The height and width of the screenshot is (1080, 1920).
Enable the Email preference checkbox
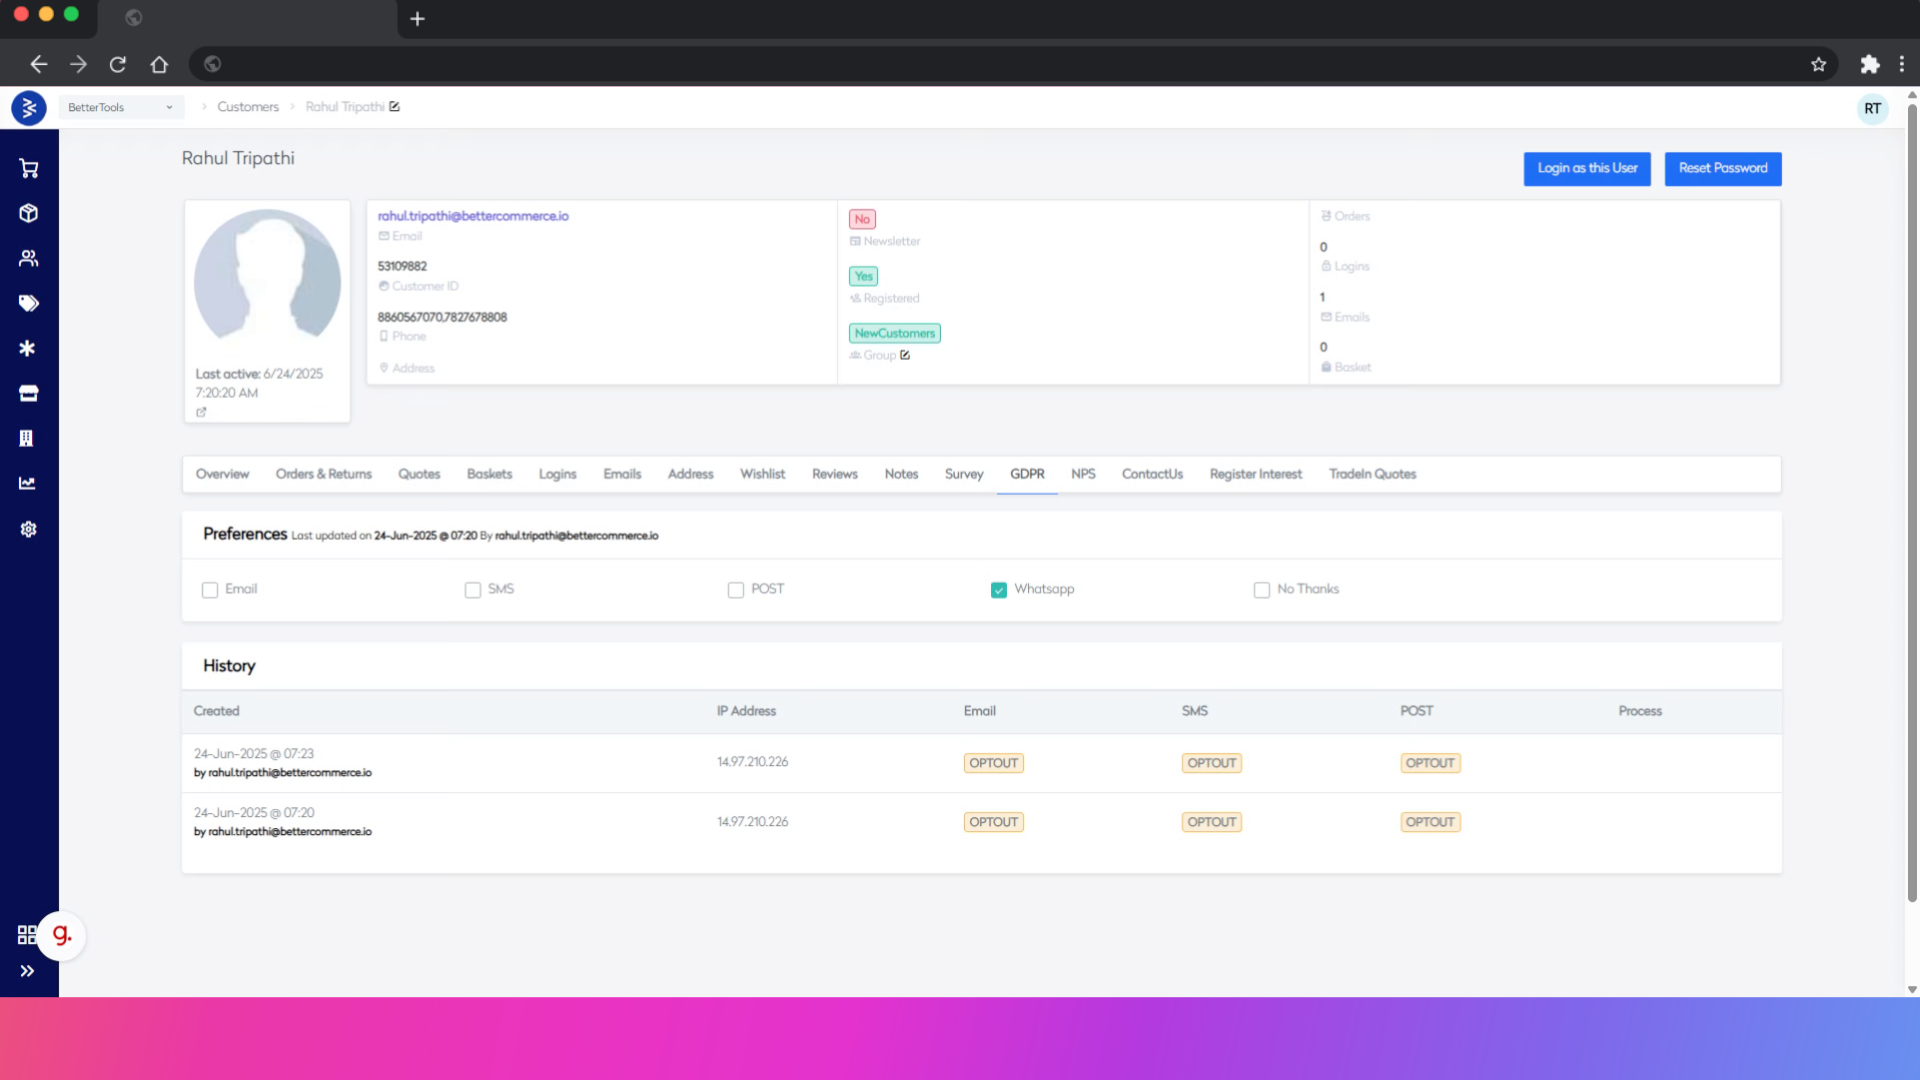tap(210, 590)
